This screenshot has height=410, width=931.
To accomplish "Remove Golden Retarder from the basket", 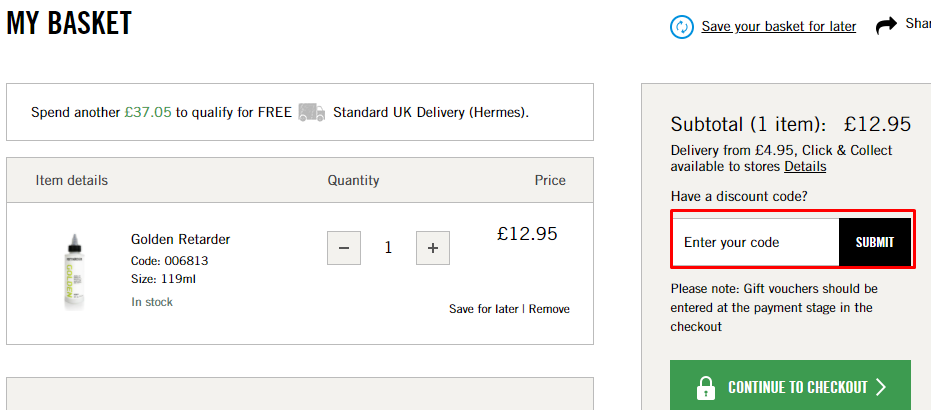I will pos(549,309).
